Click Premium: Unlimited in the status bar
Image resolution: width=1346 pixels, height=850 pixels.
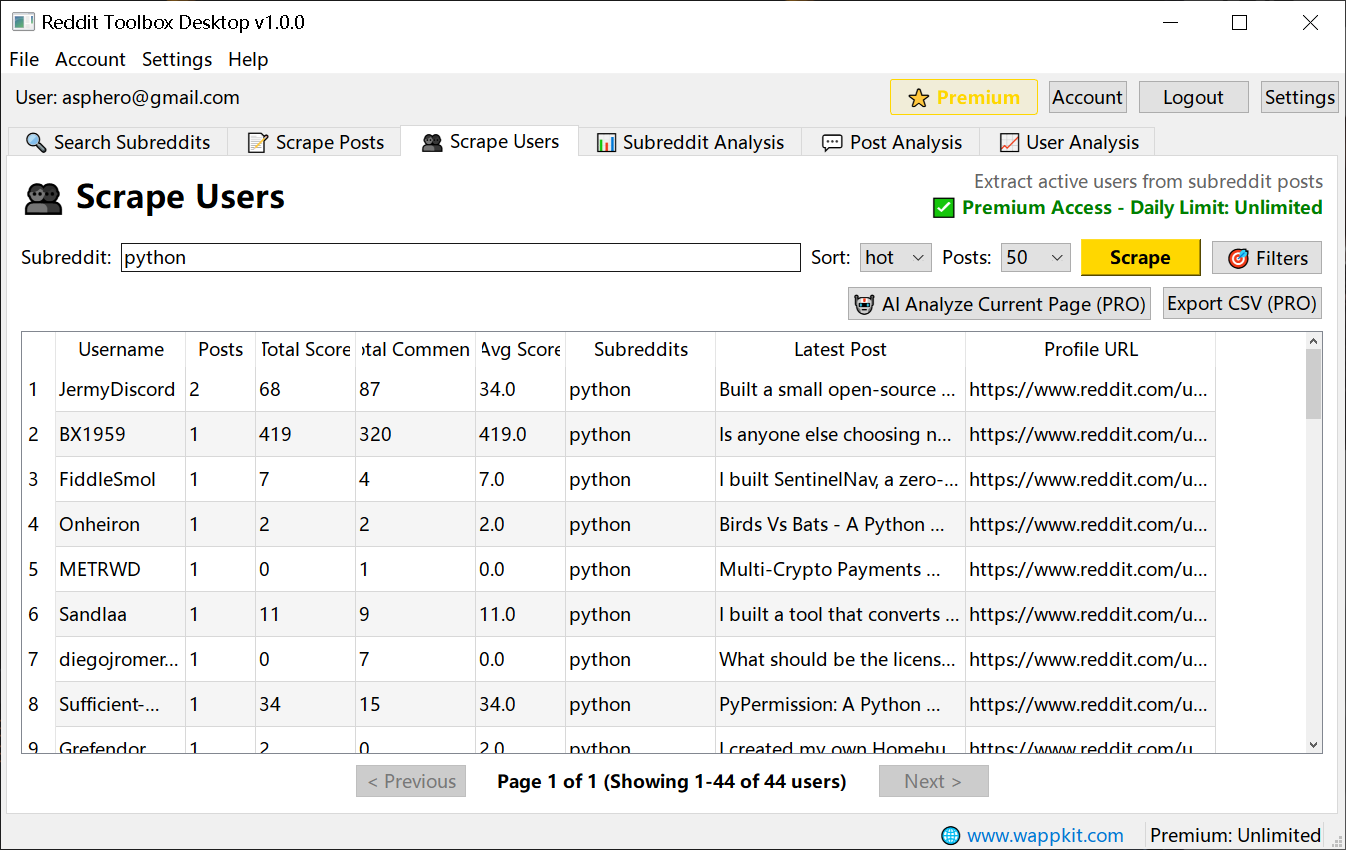[x=1235, y=835]
